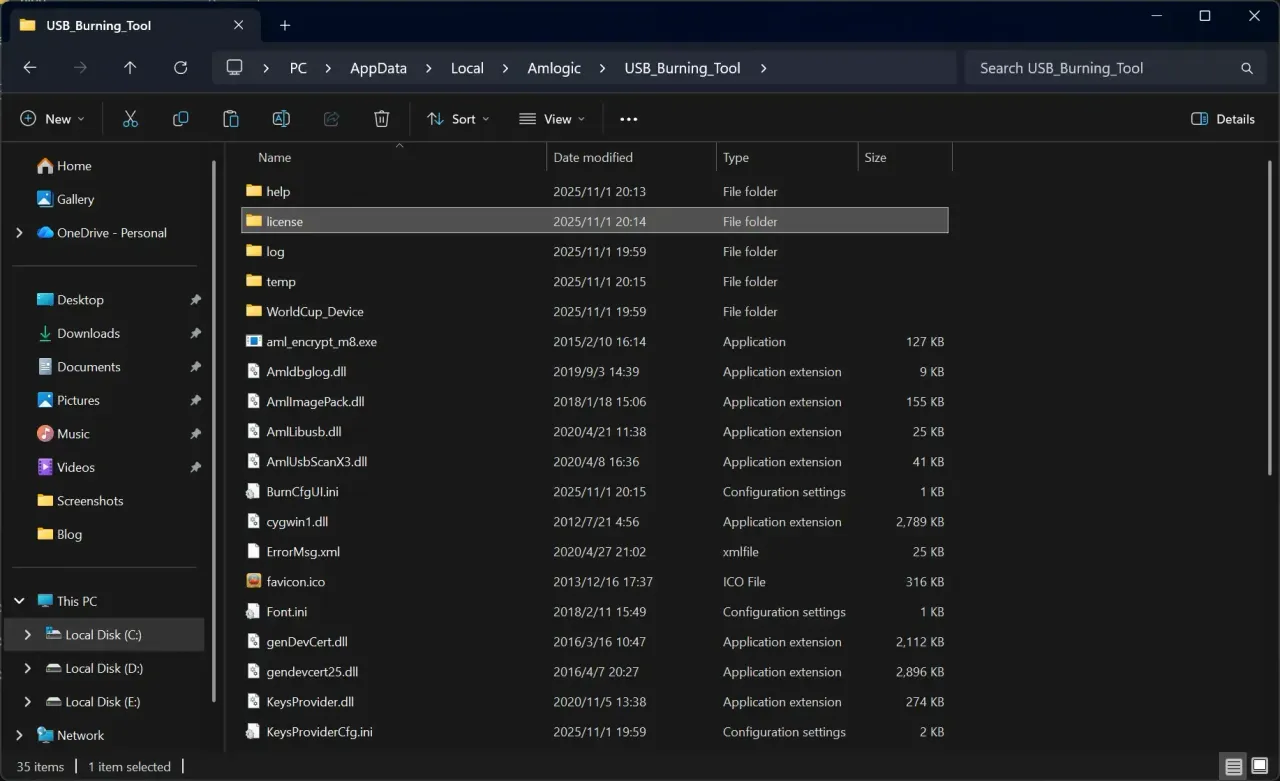Expand the Network tree node
This screenshot has width=1280, height=781.
pos(19,735)
